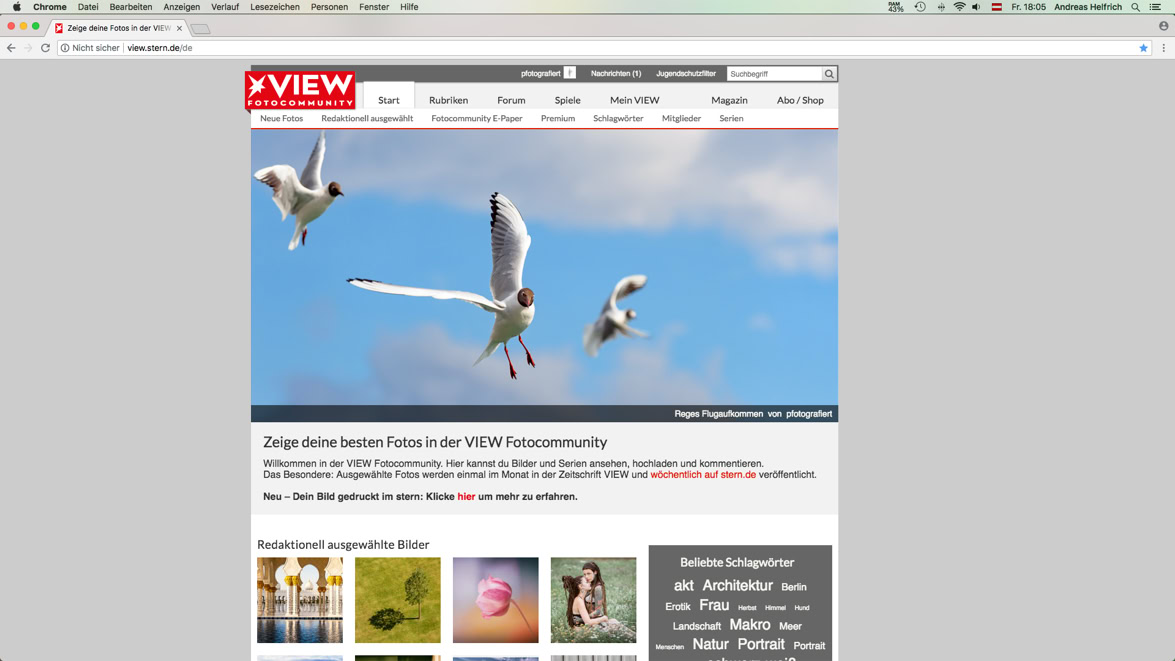This screenshot has height=661, width=1175.
Task: Click the Wi-Fi status icon
Action: [x=959, y=7]
